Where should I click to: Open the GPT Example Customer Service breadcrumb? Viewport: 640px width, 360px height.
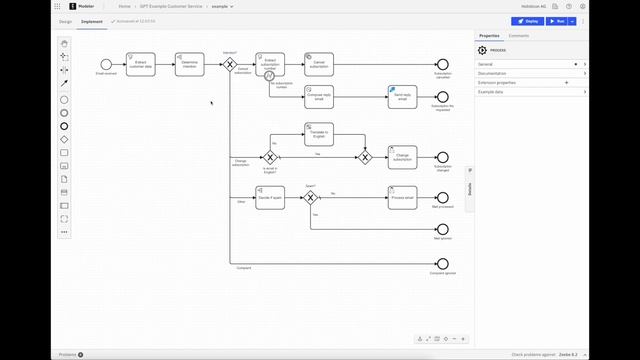point(171,7)
